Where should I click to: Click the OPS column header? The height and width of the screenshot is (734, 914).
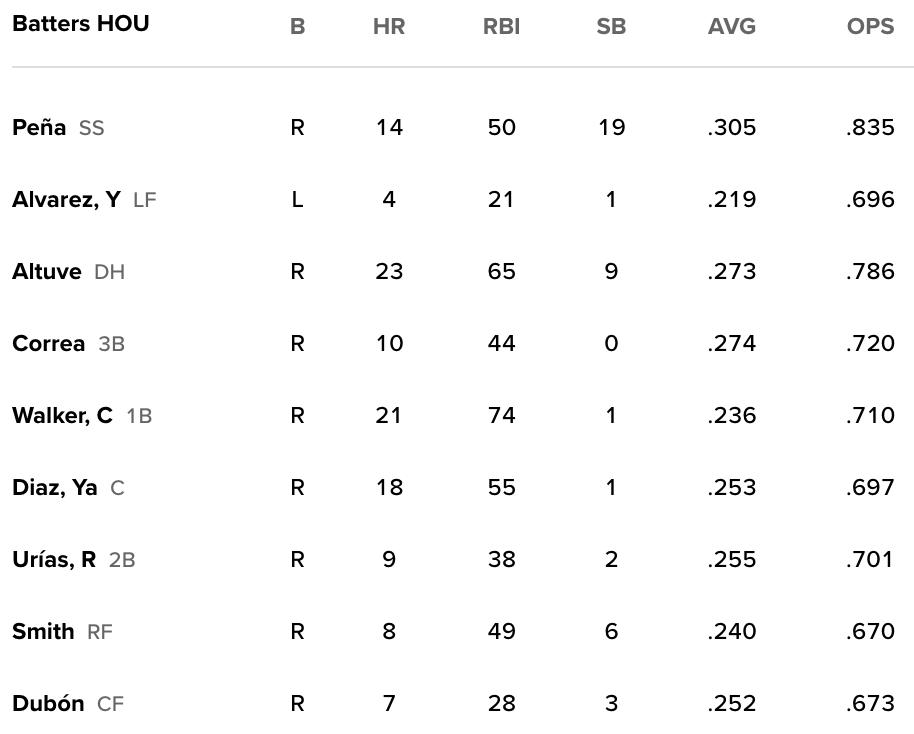[x=870, y=28]
